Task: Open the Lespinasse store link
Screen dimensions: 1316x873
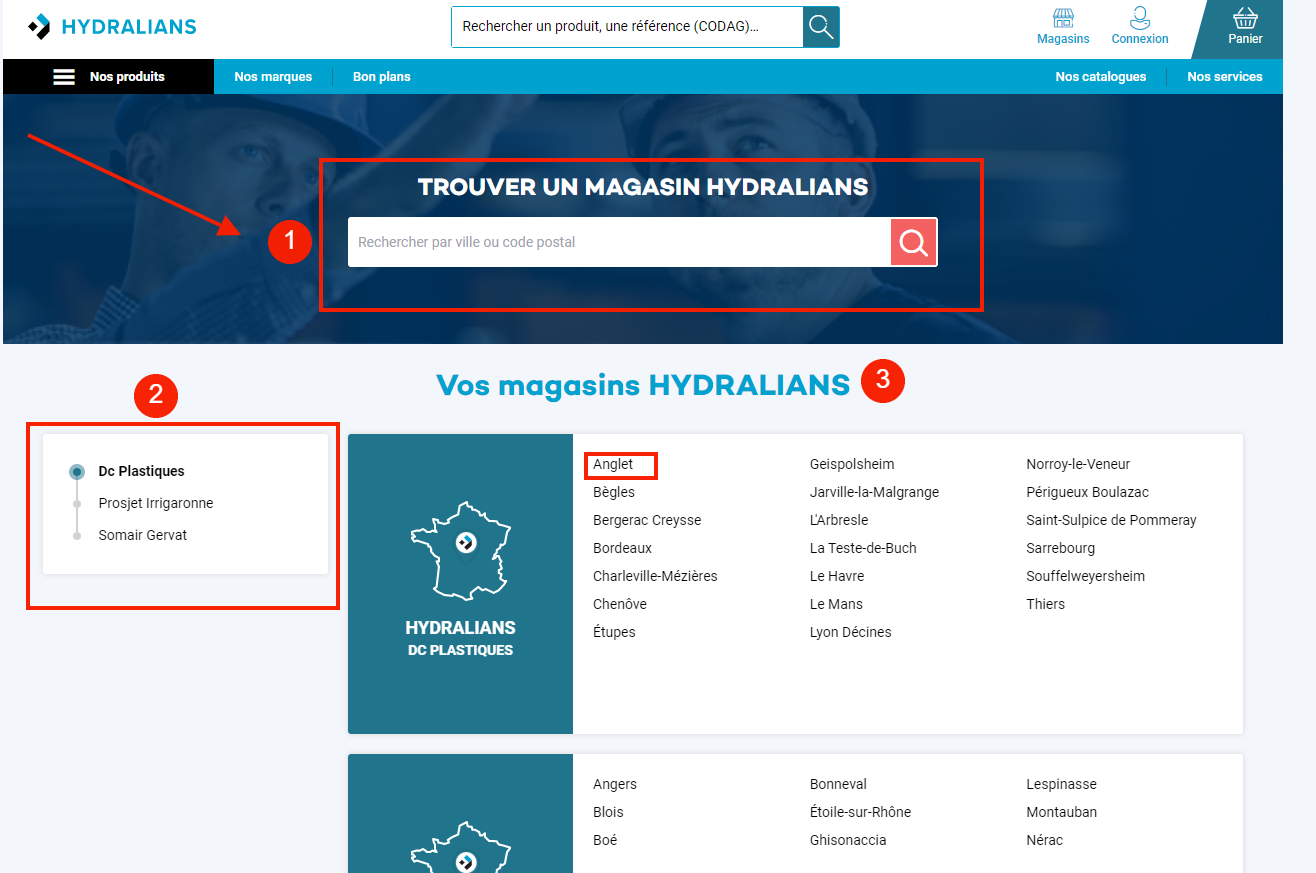Action: 1061,784
